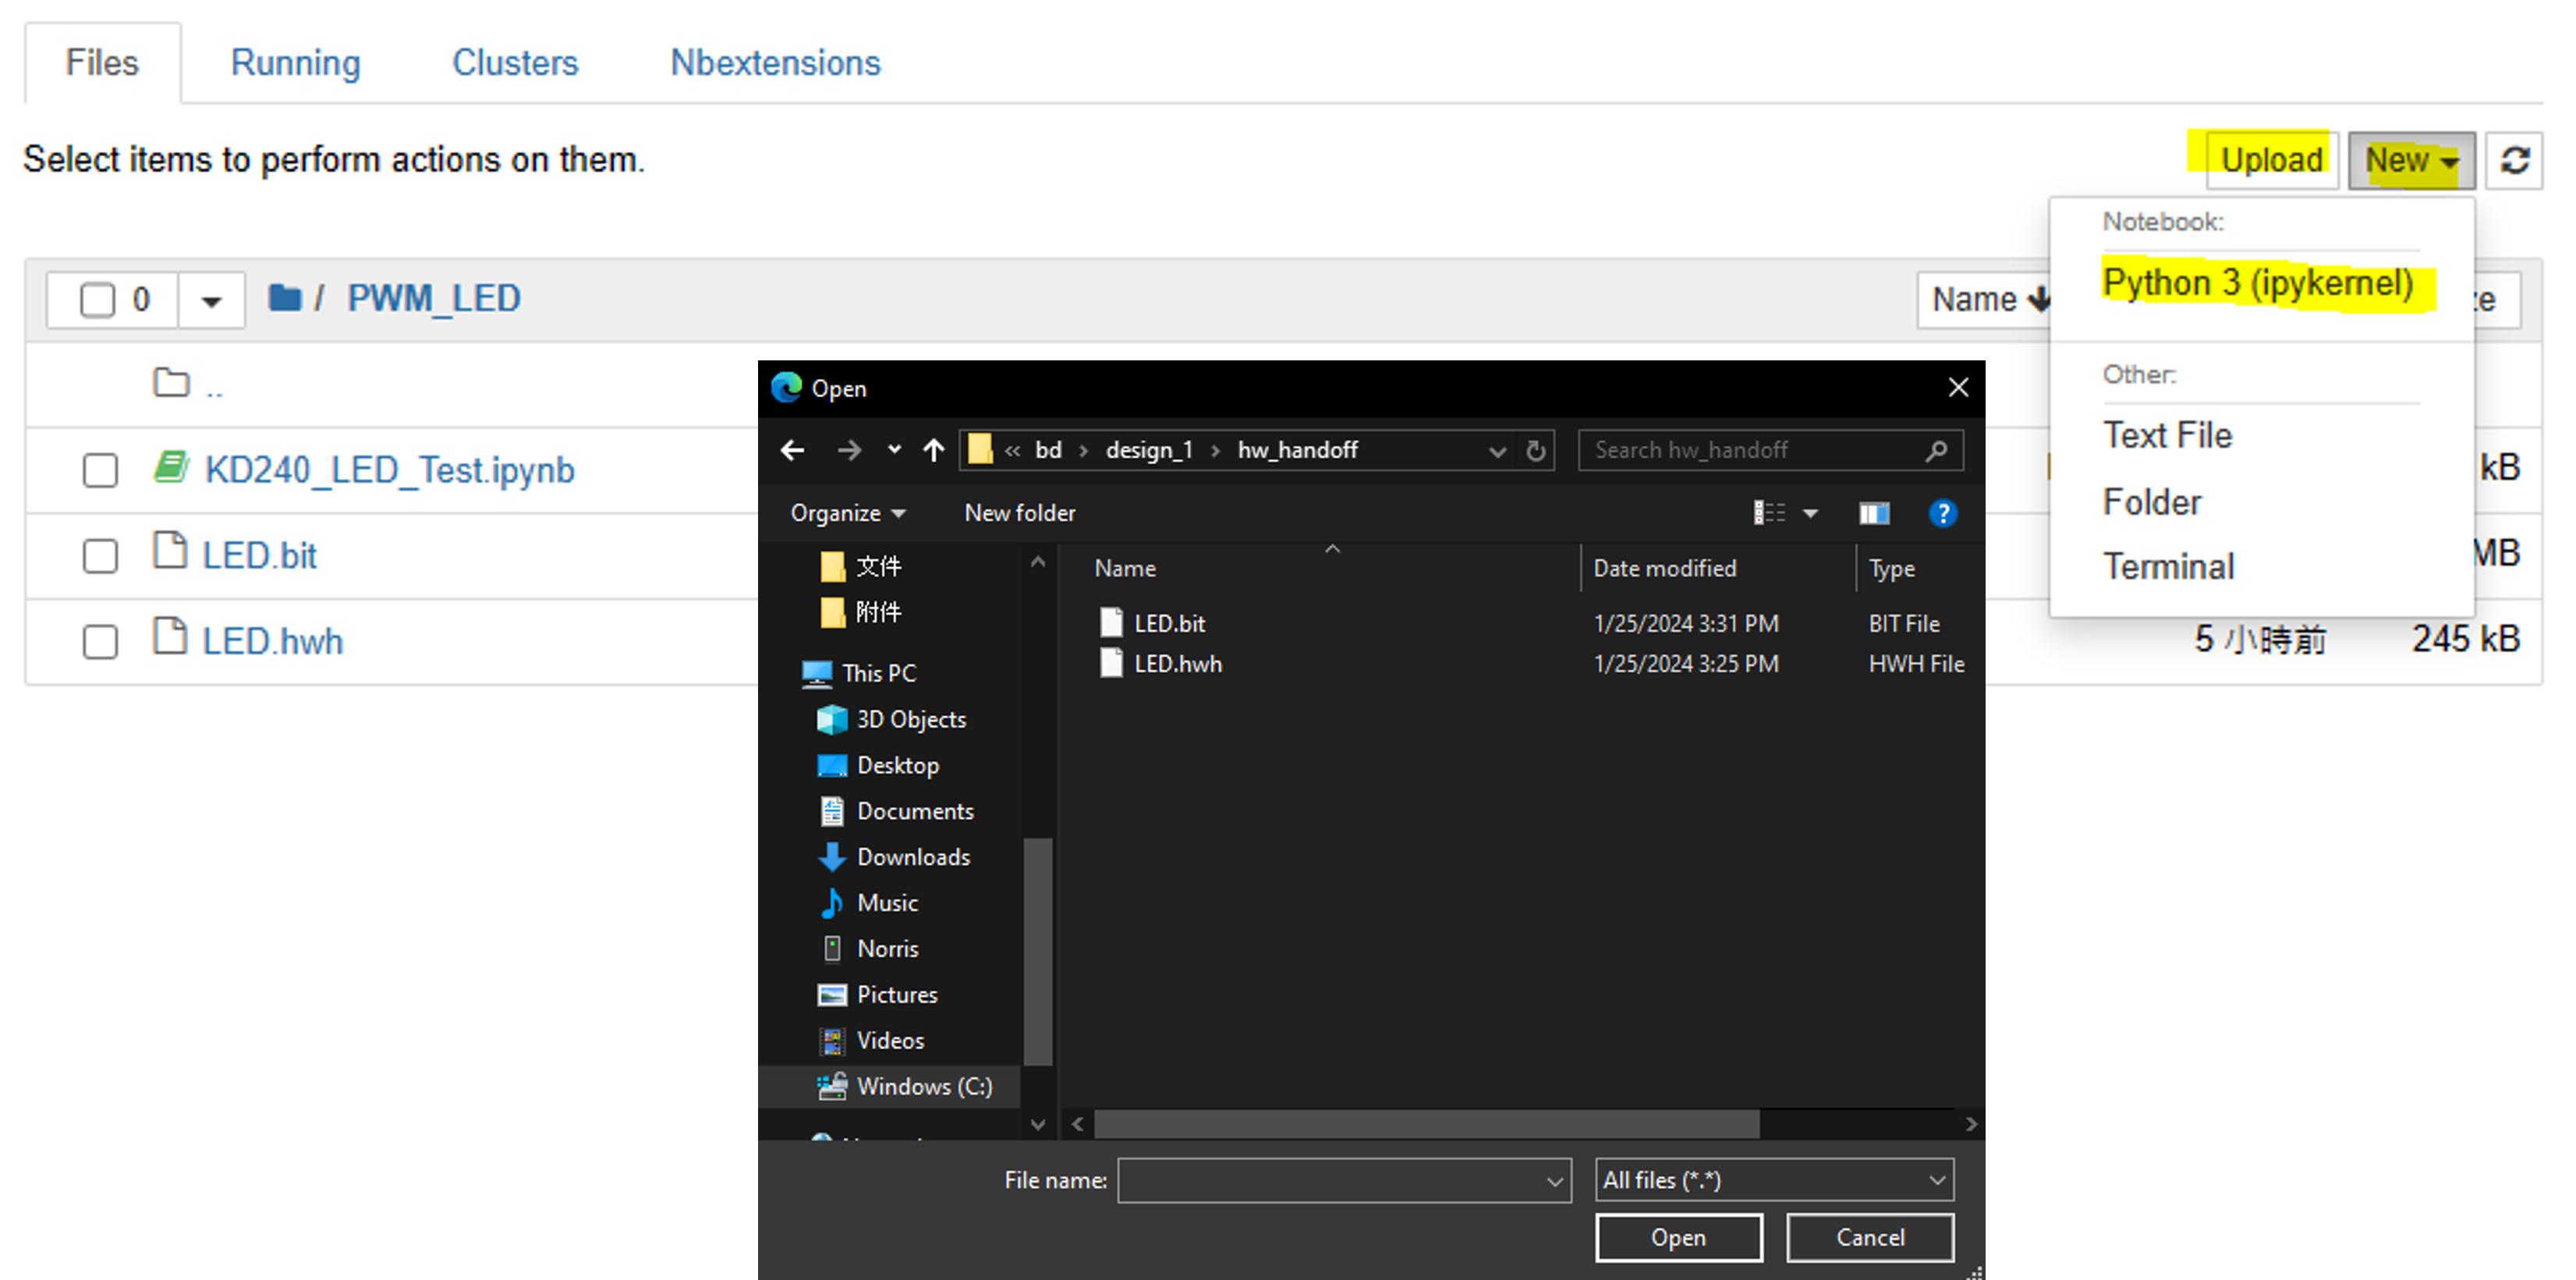Expand the change-view options arrow
This screenshot has height=1280, width=2576.
pos(1810,513)
